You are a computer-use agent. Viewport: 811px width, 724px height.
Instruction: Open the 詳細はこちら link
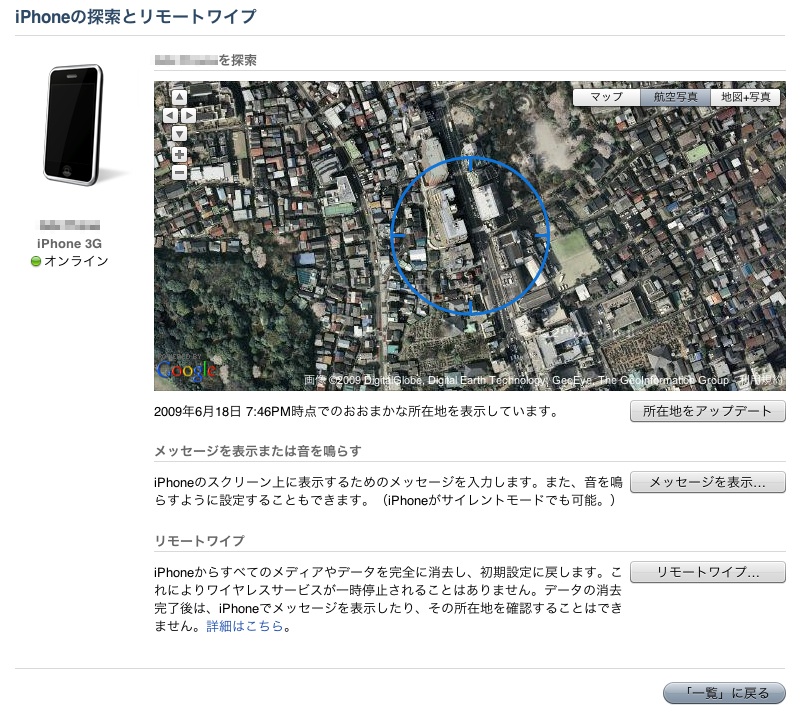click(x=245, y=626)
